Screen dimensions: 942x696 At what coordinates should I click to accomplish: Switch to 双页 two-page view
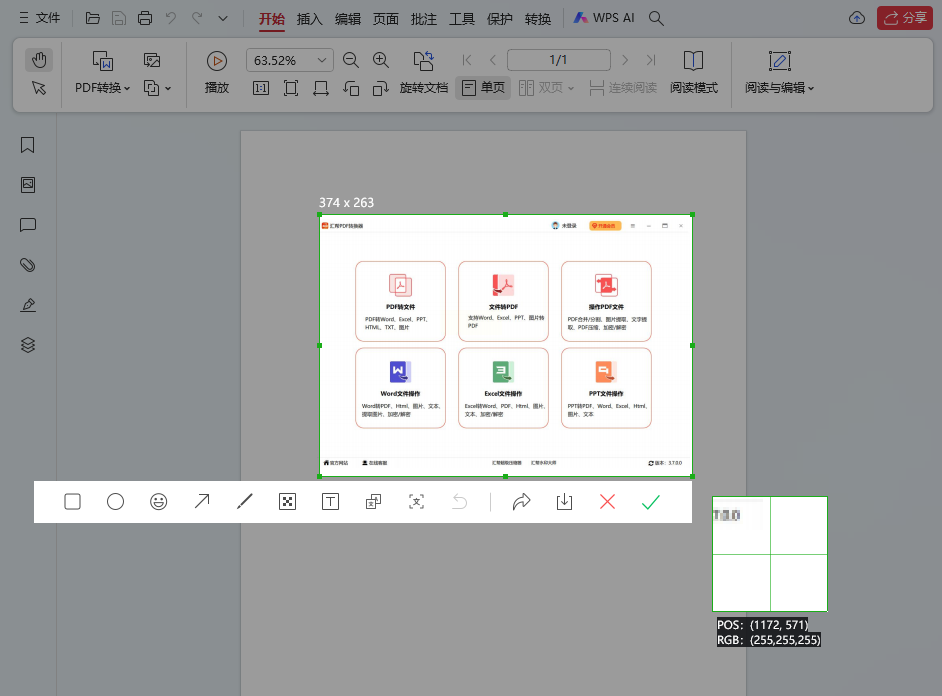546,88
